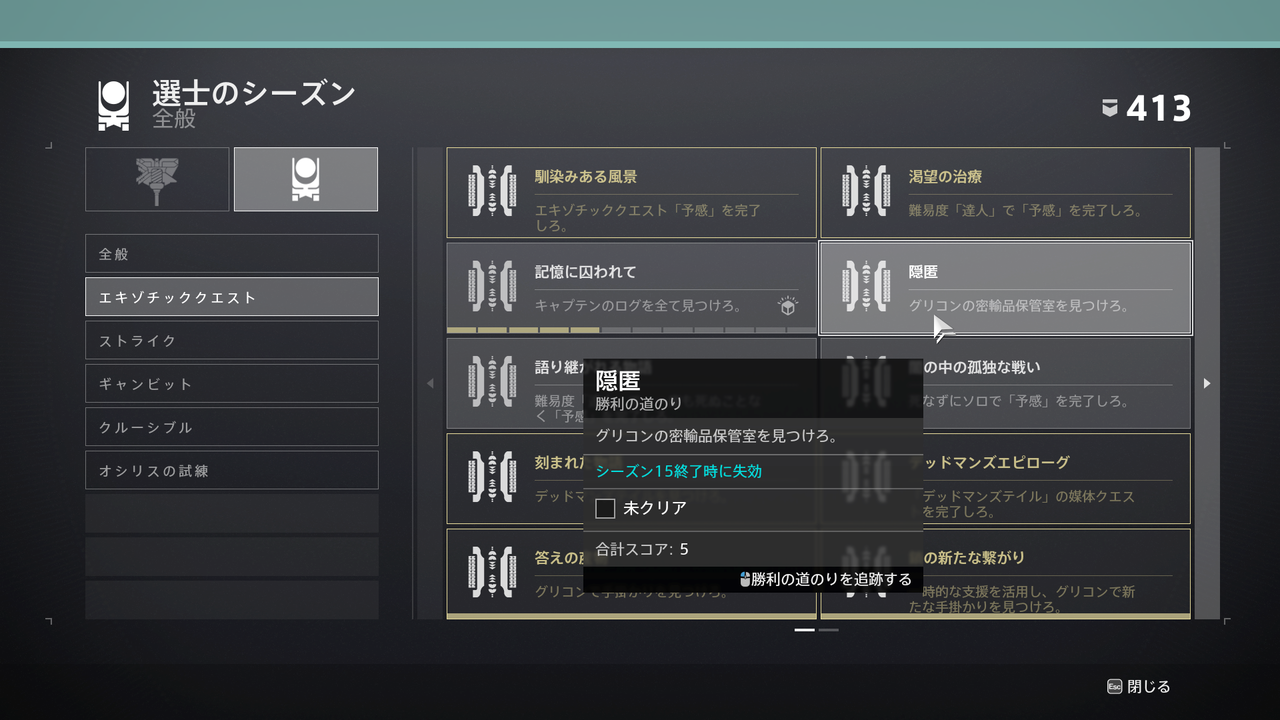Click the mouse icon beside 勝利の道のりを追跡する
1280x720 pixels.
click(x=745, y=579)
